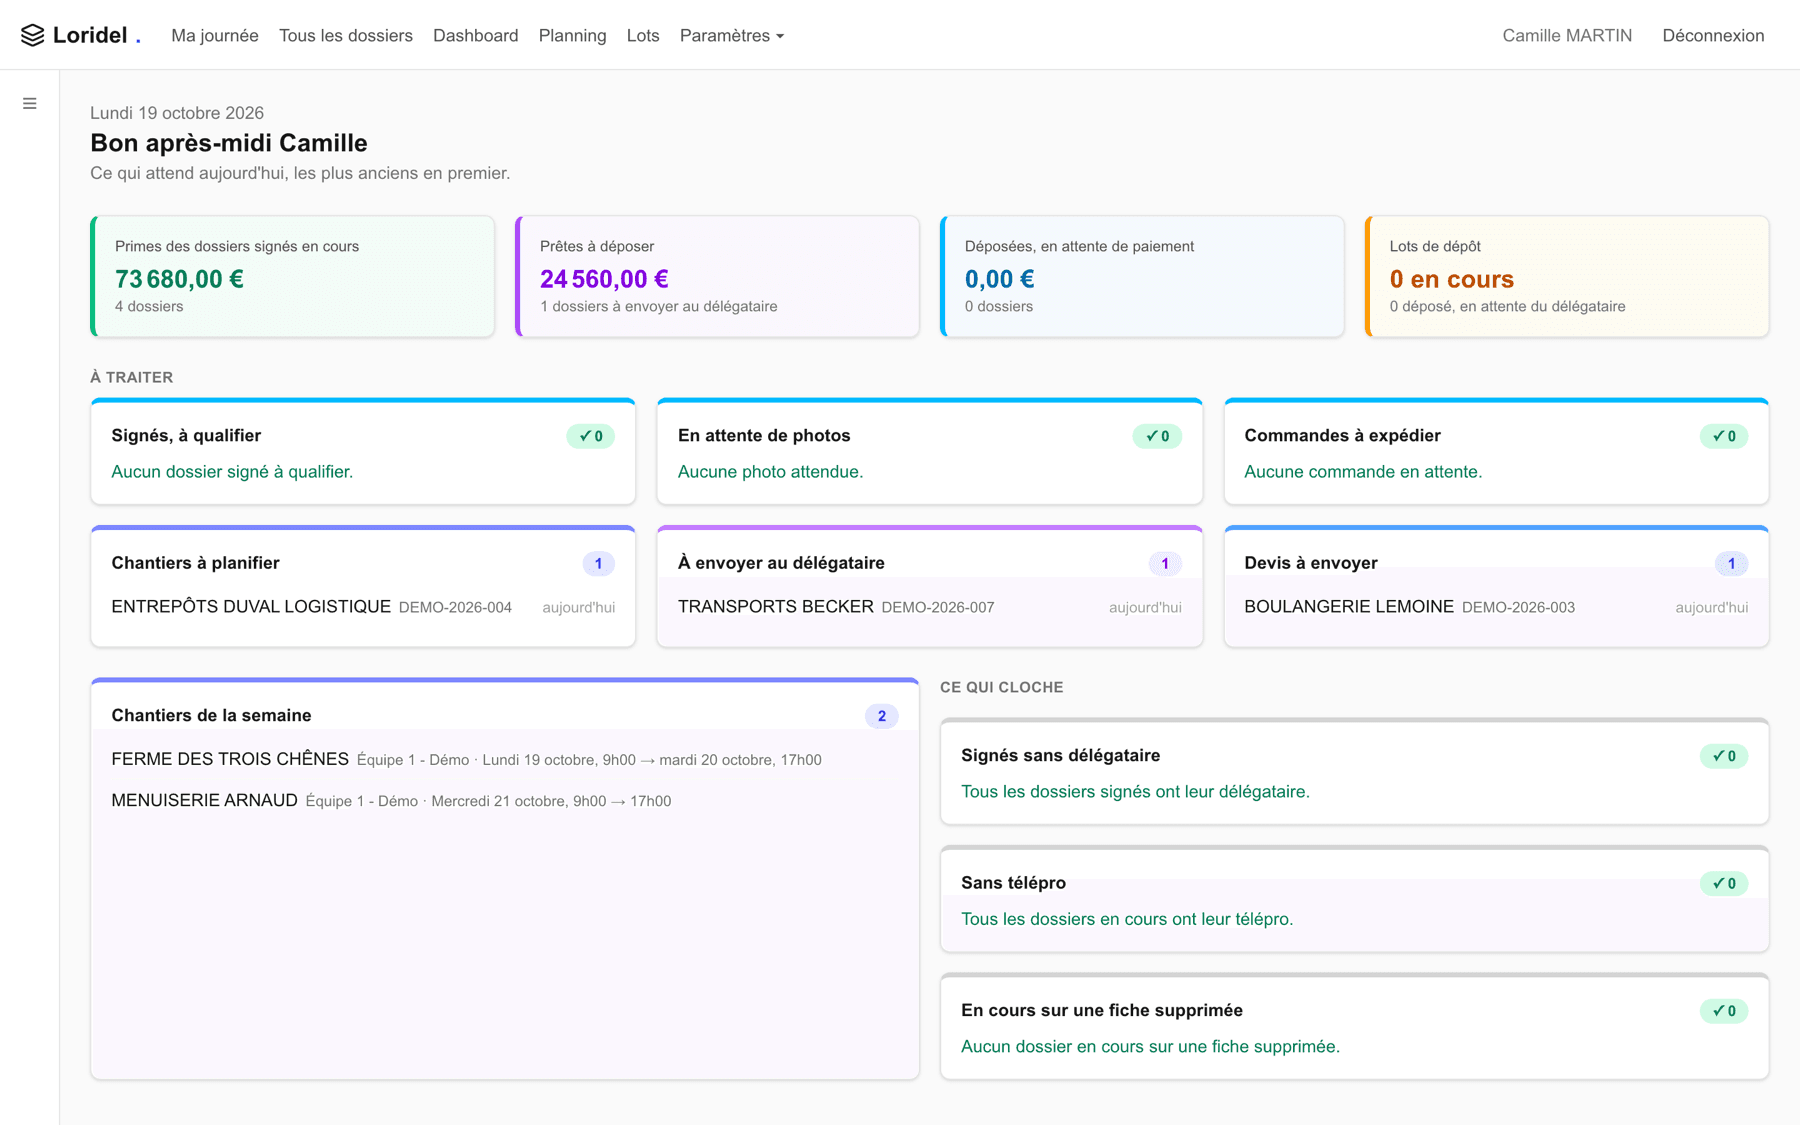Click the Devis à envoyer count badge
This screenshot has width=1800, height=1125.
click(x=1732, y=564)
